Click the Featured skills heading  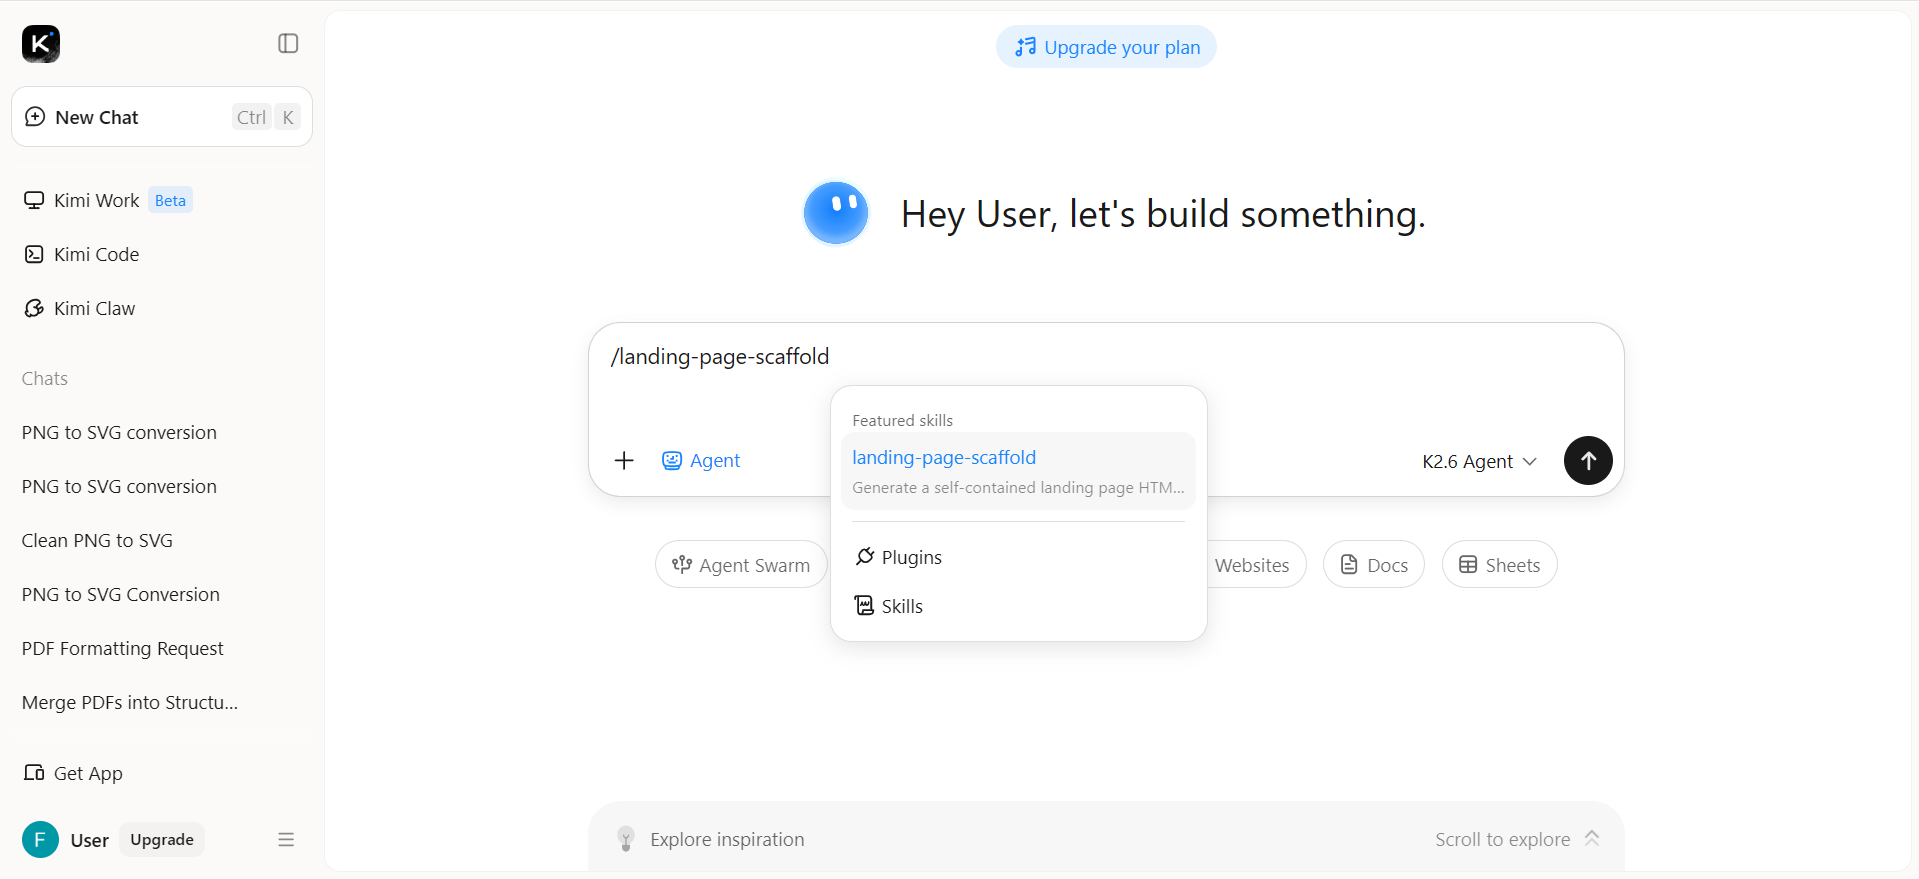point(902,421)
